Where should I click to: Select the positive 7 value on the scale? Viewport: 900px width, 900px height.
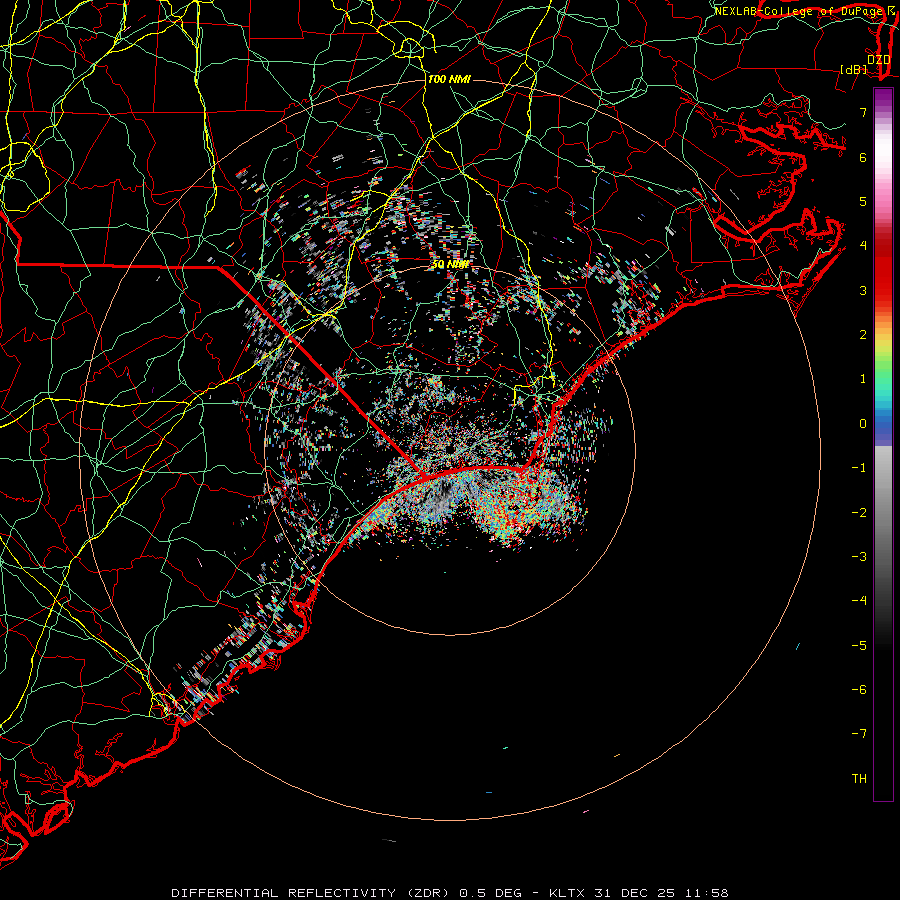point(863,112)
